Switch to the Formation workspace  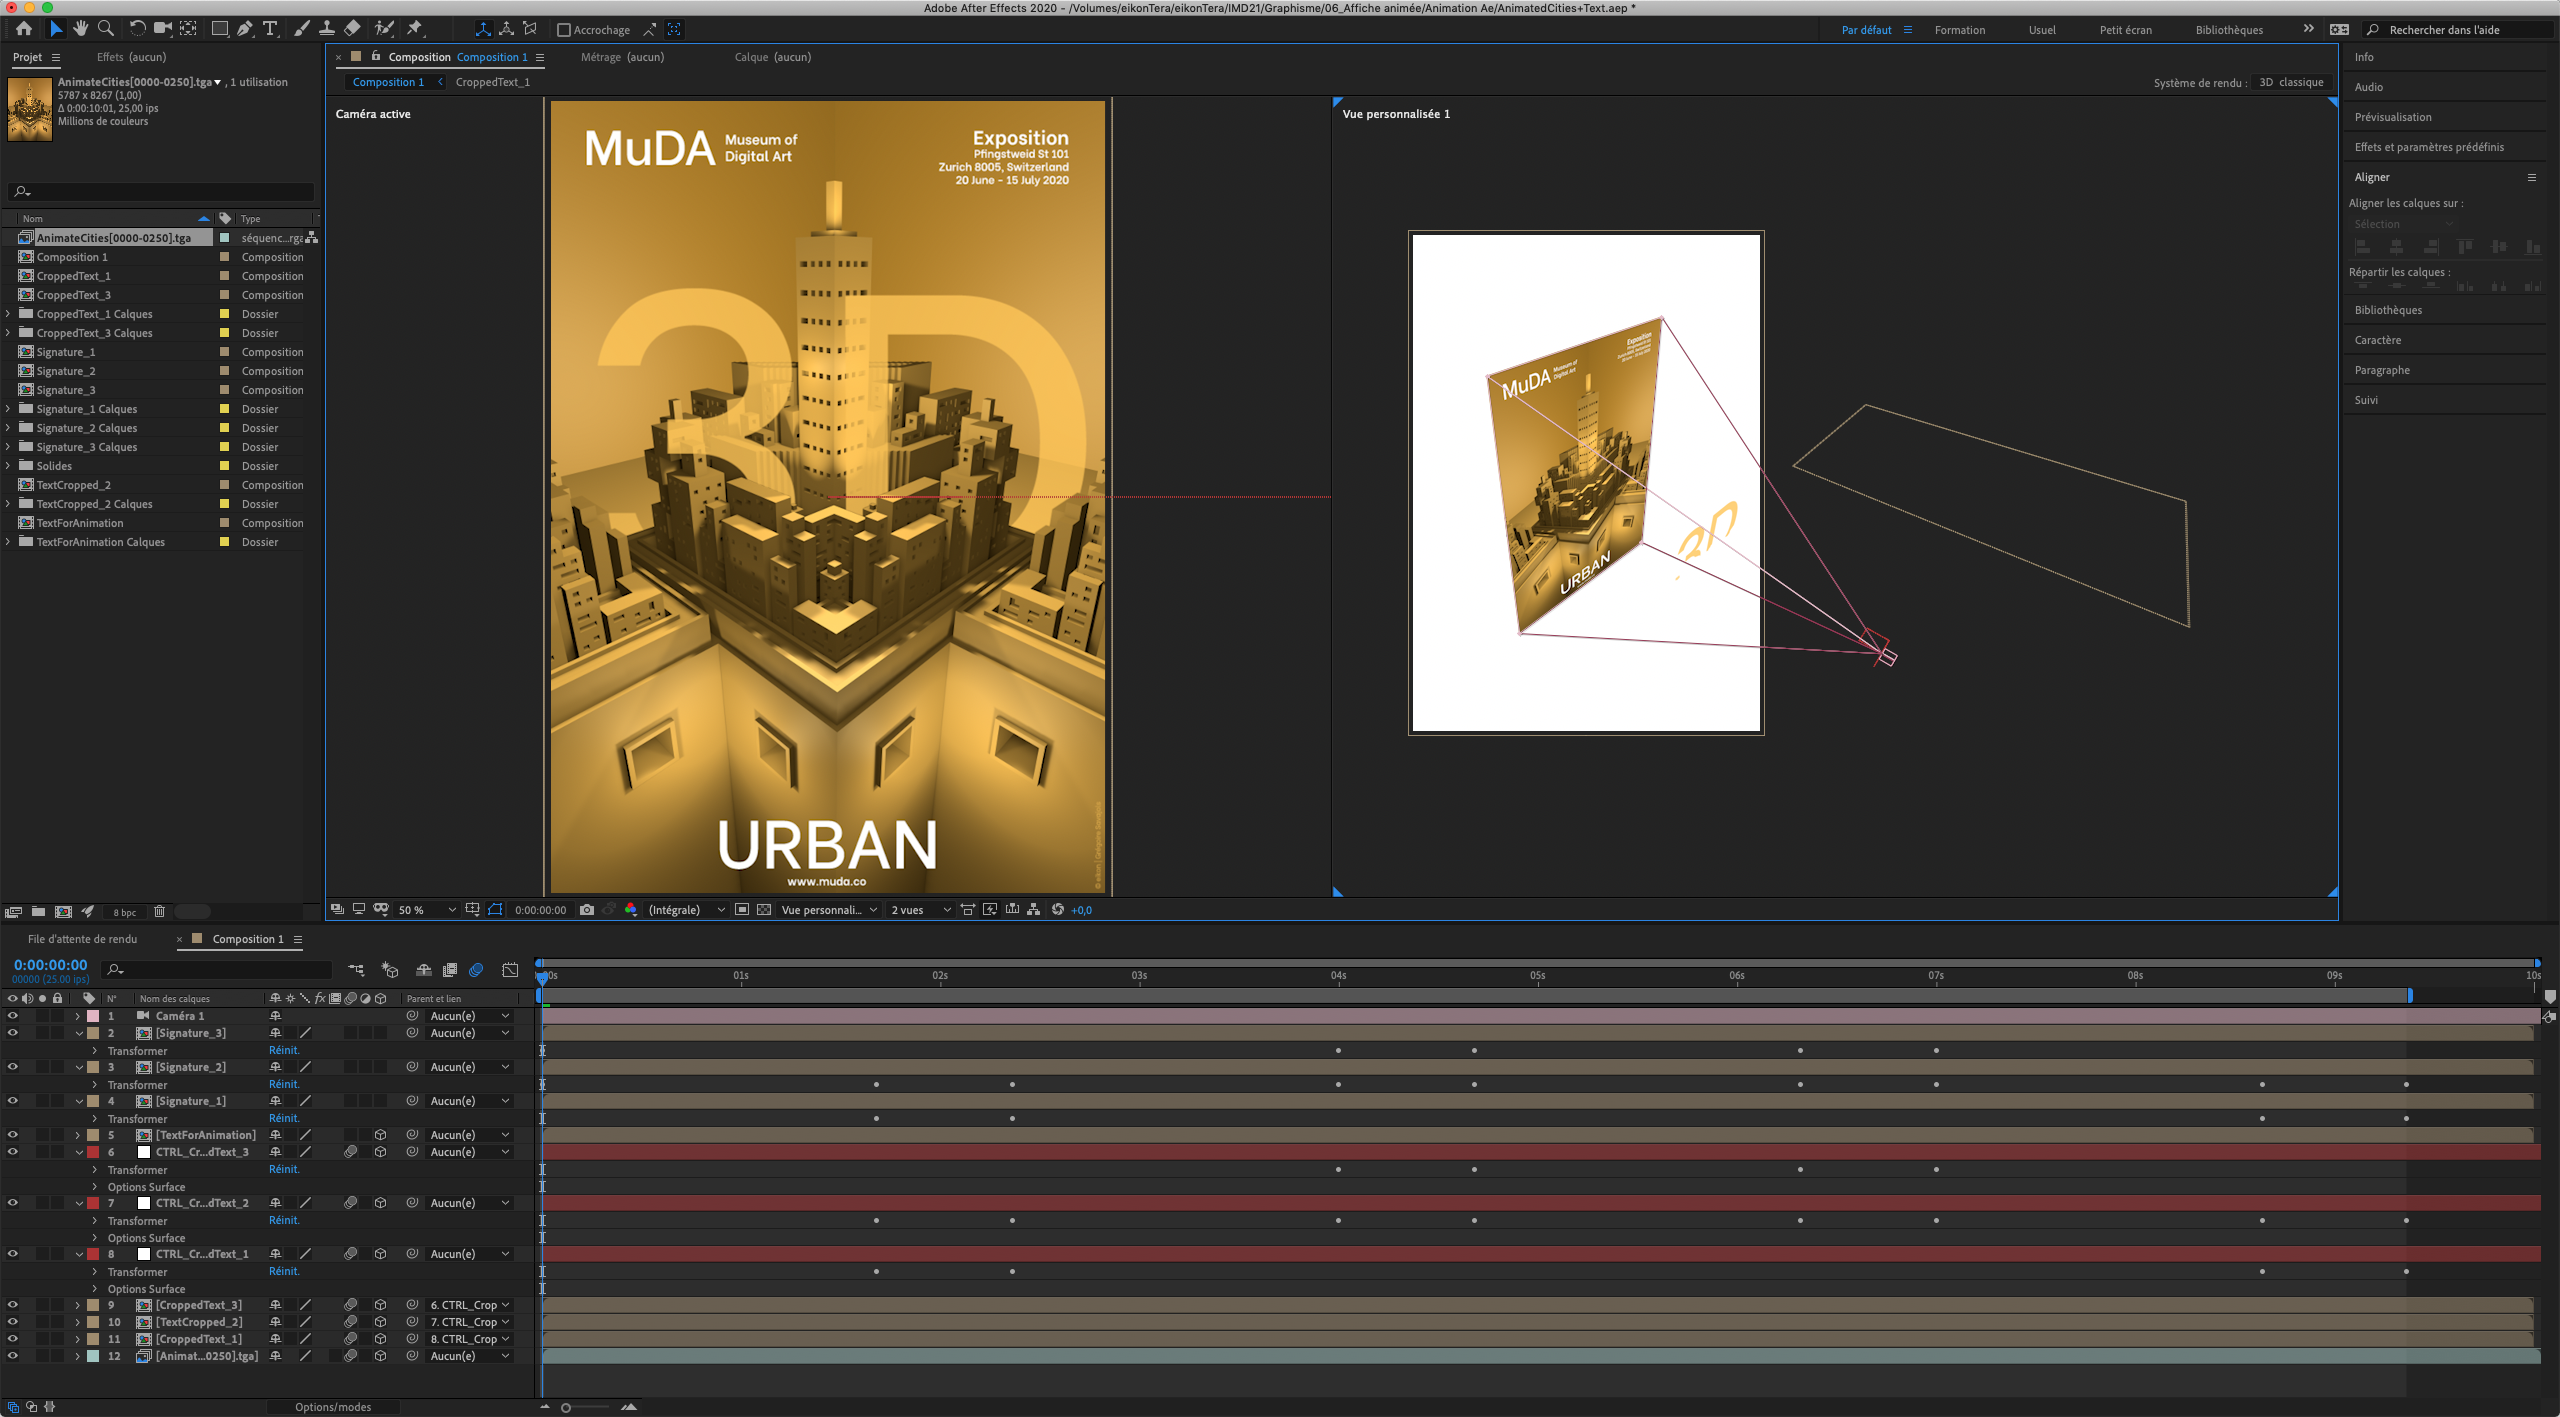pos(1959,30)
